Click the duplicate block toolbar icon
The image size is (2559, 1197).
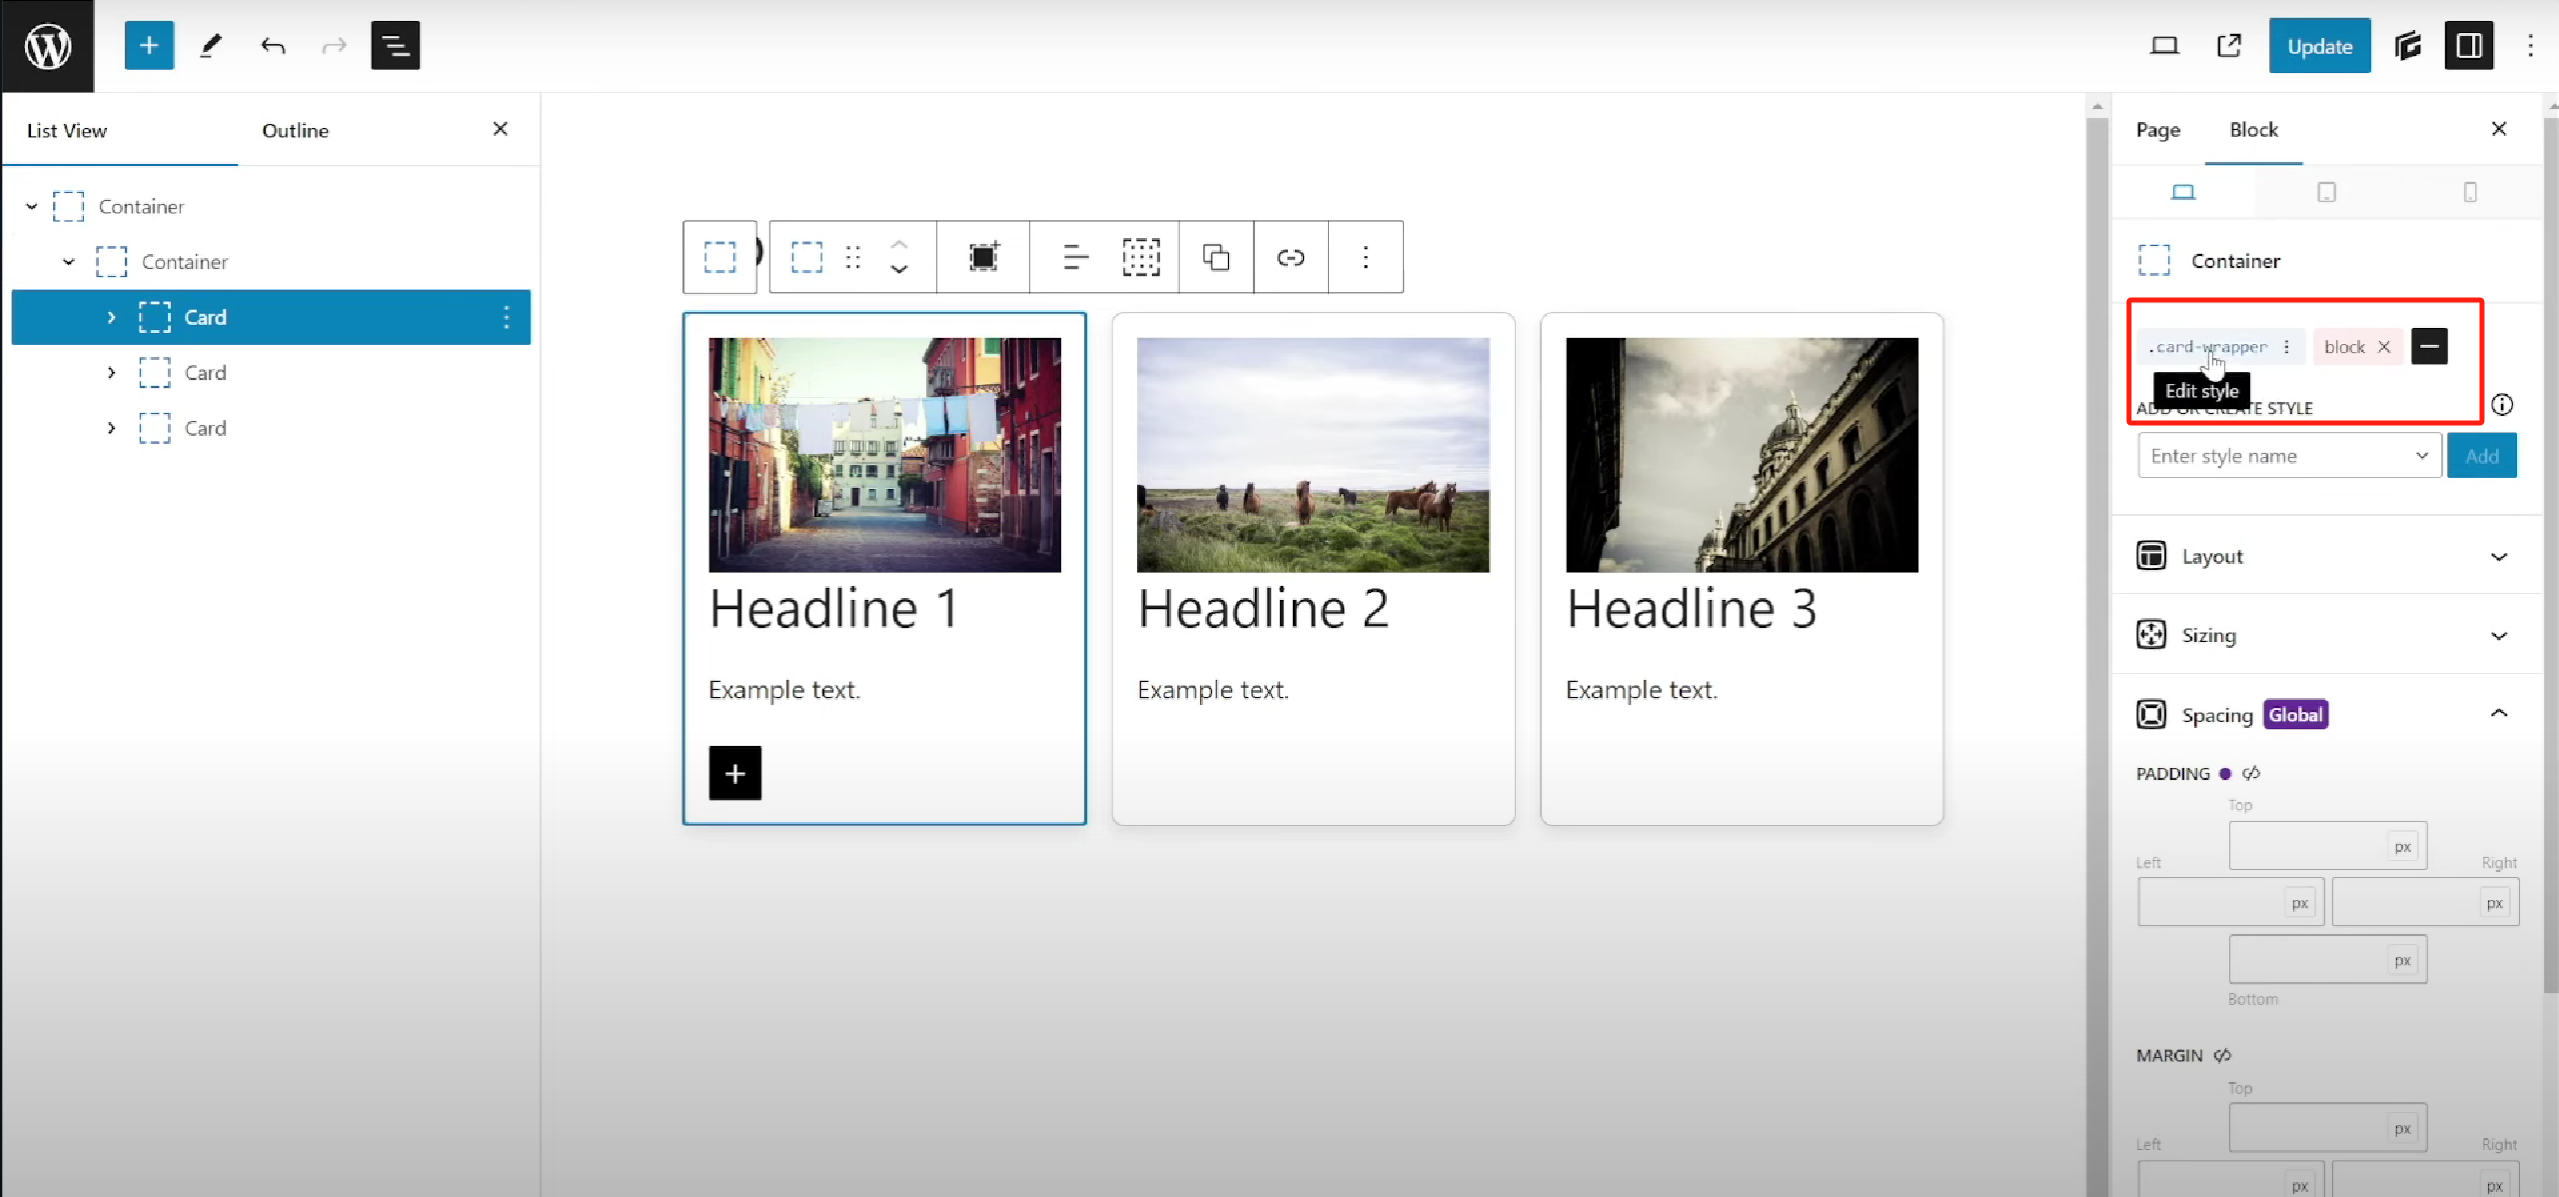coord(1215,258)
